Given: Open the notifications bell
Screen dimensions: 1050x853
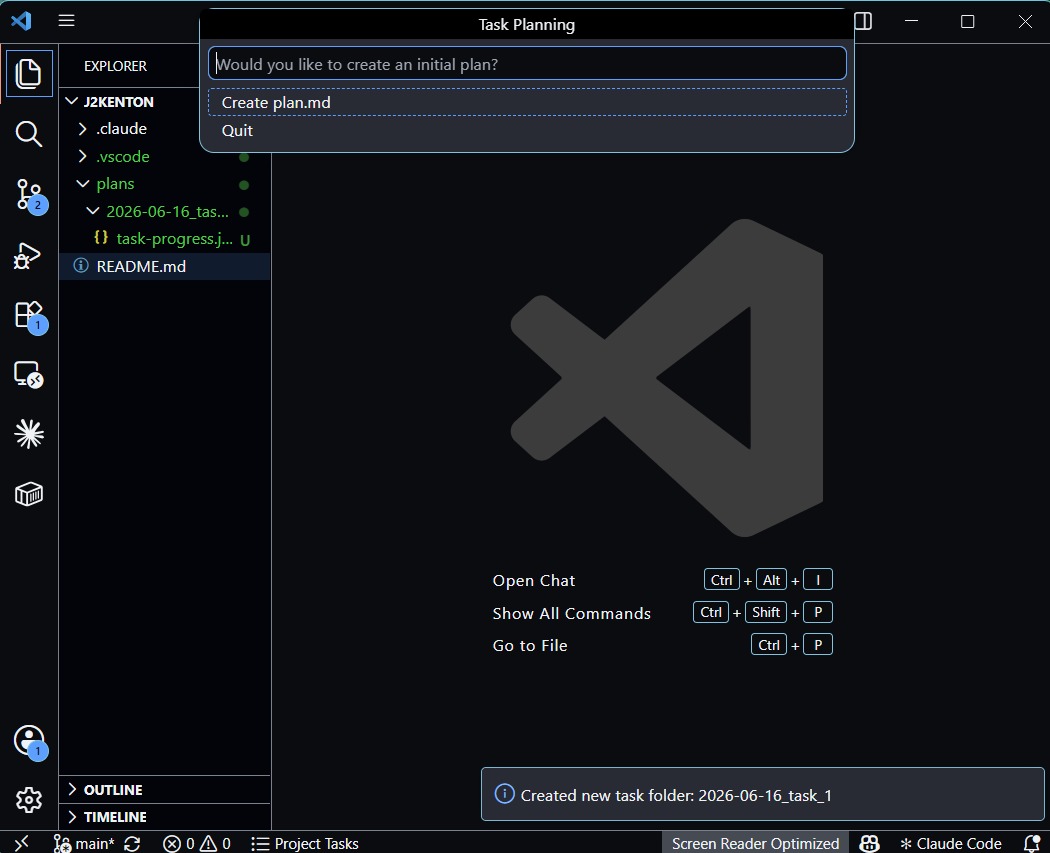Looking at the screenshot, I should coord(1032,844).
